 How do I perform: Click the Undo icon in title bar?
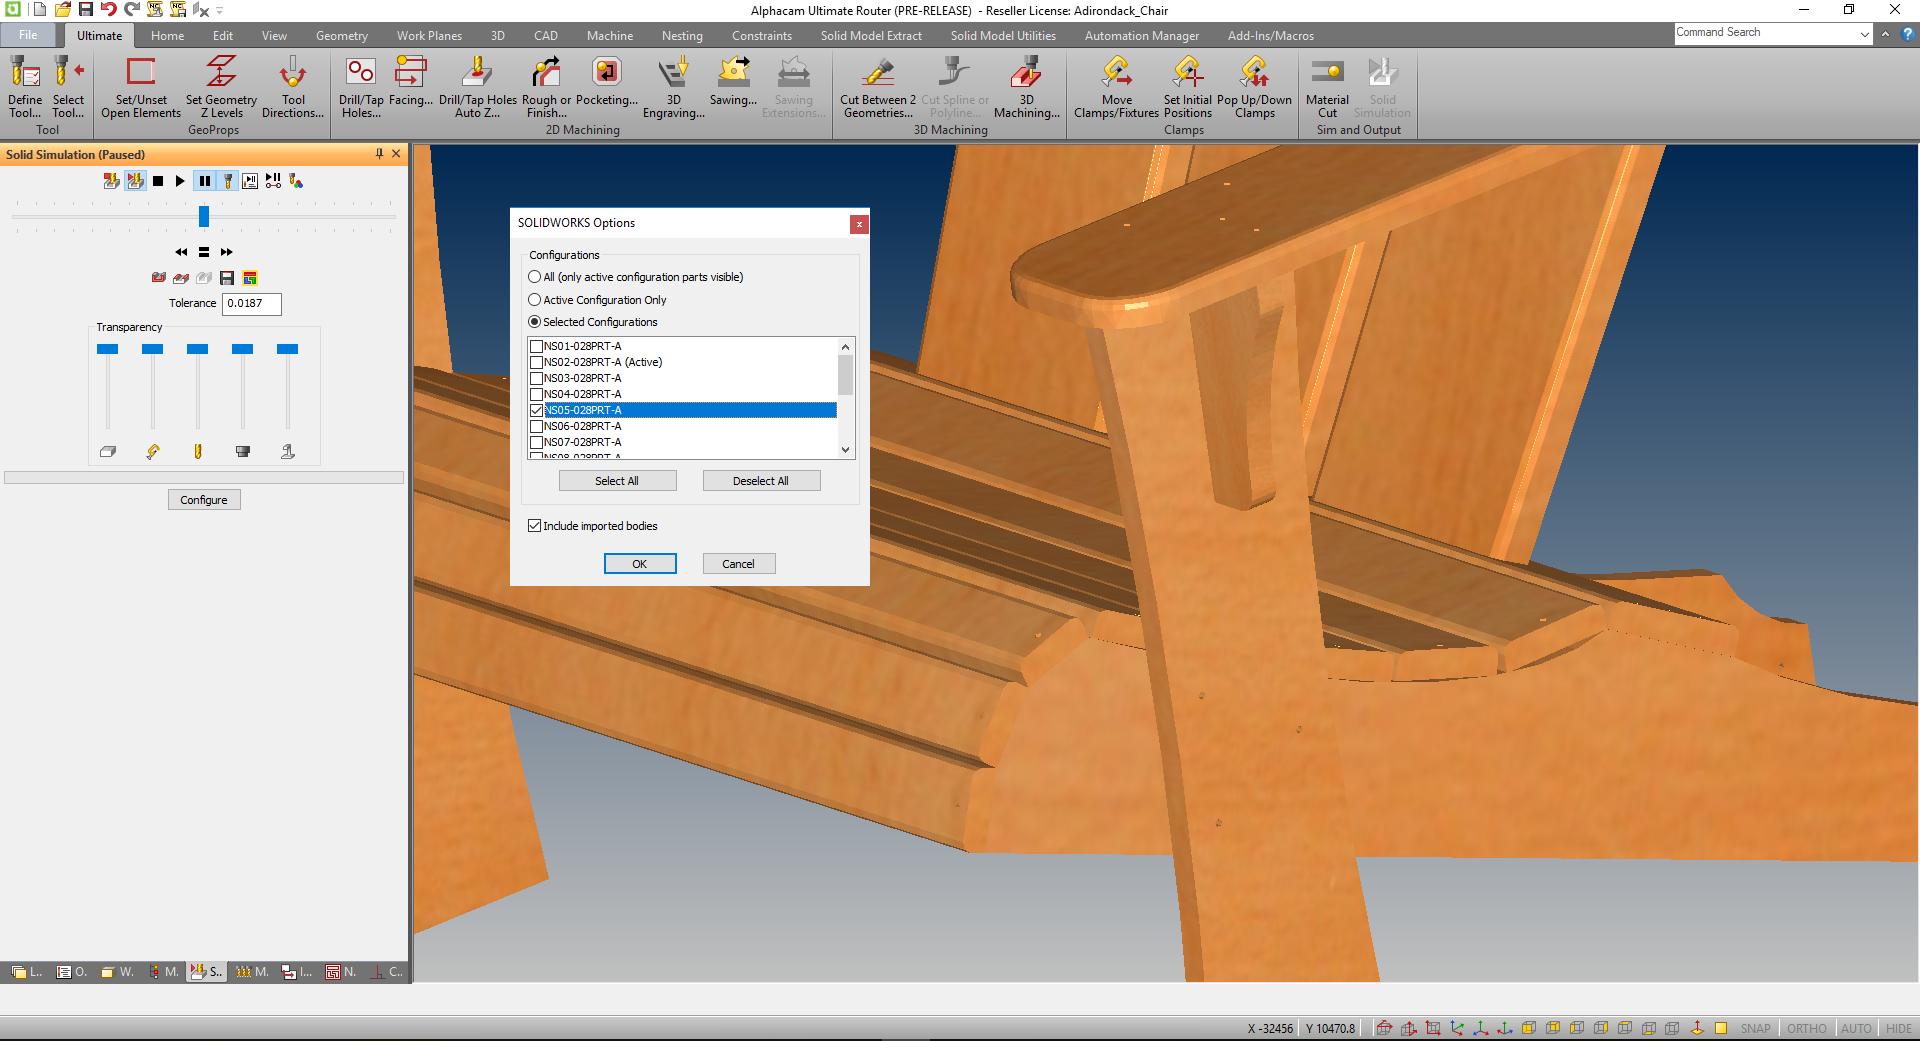[108, 10]
